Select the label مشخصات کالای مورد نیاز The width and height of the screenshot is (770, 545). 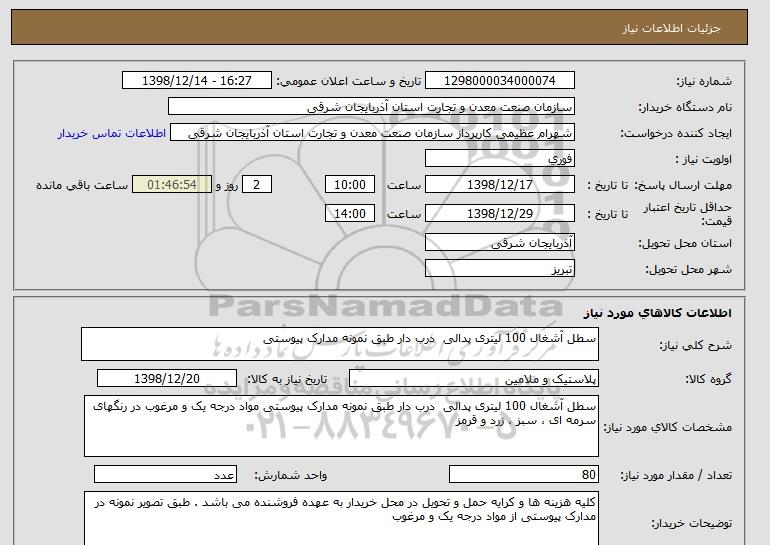pyautogui.click(x=667, y=427)
